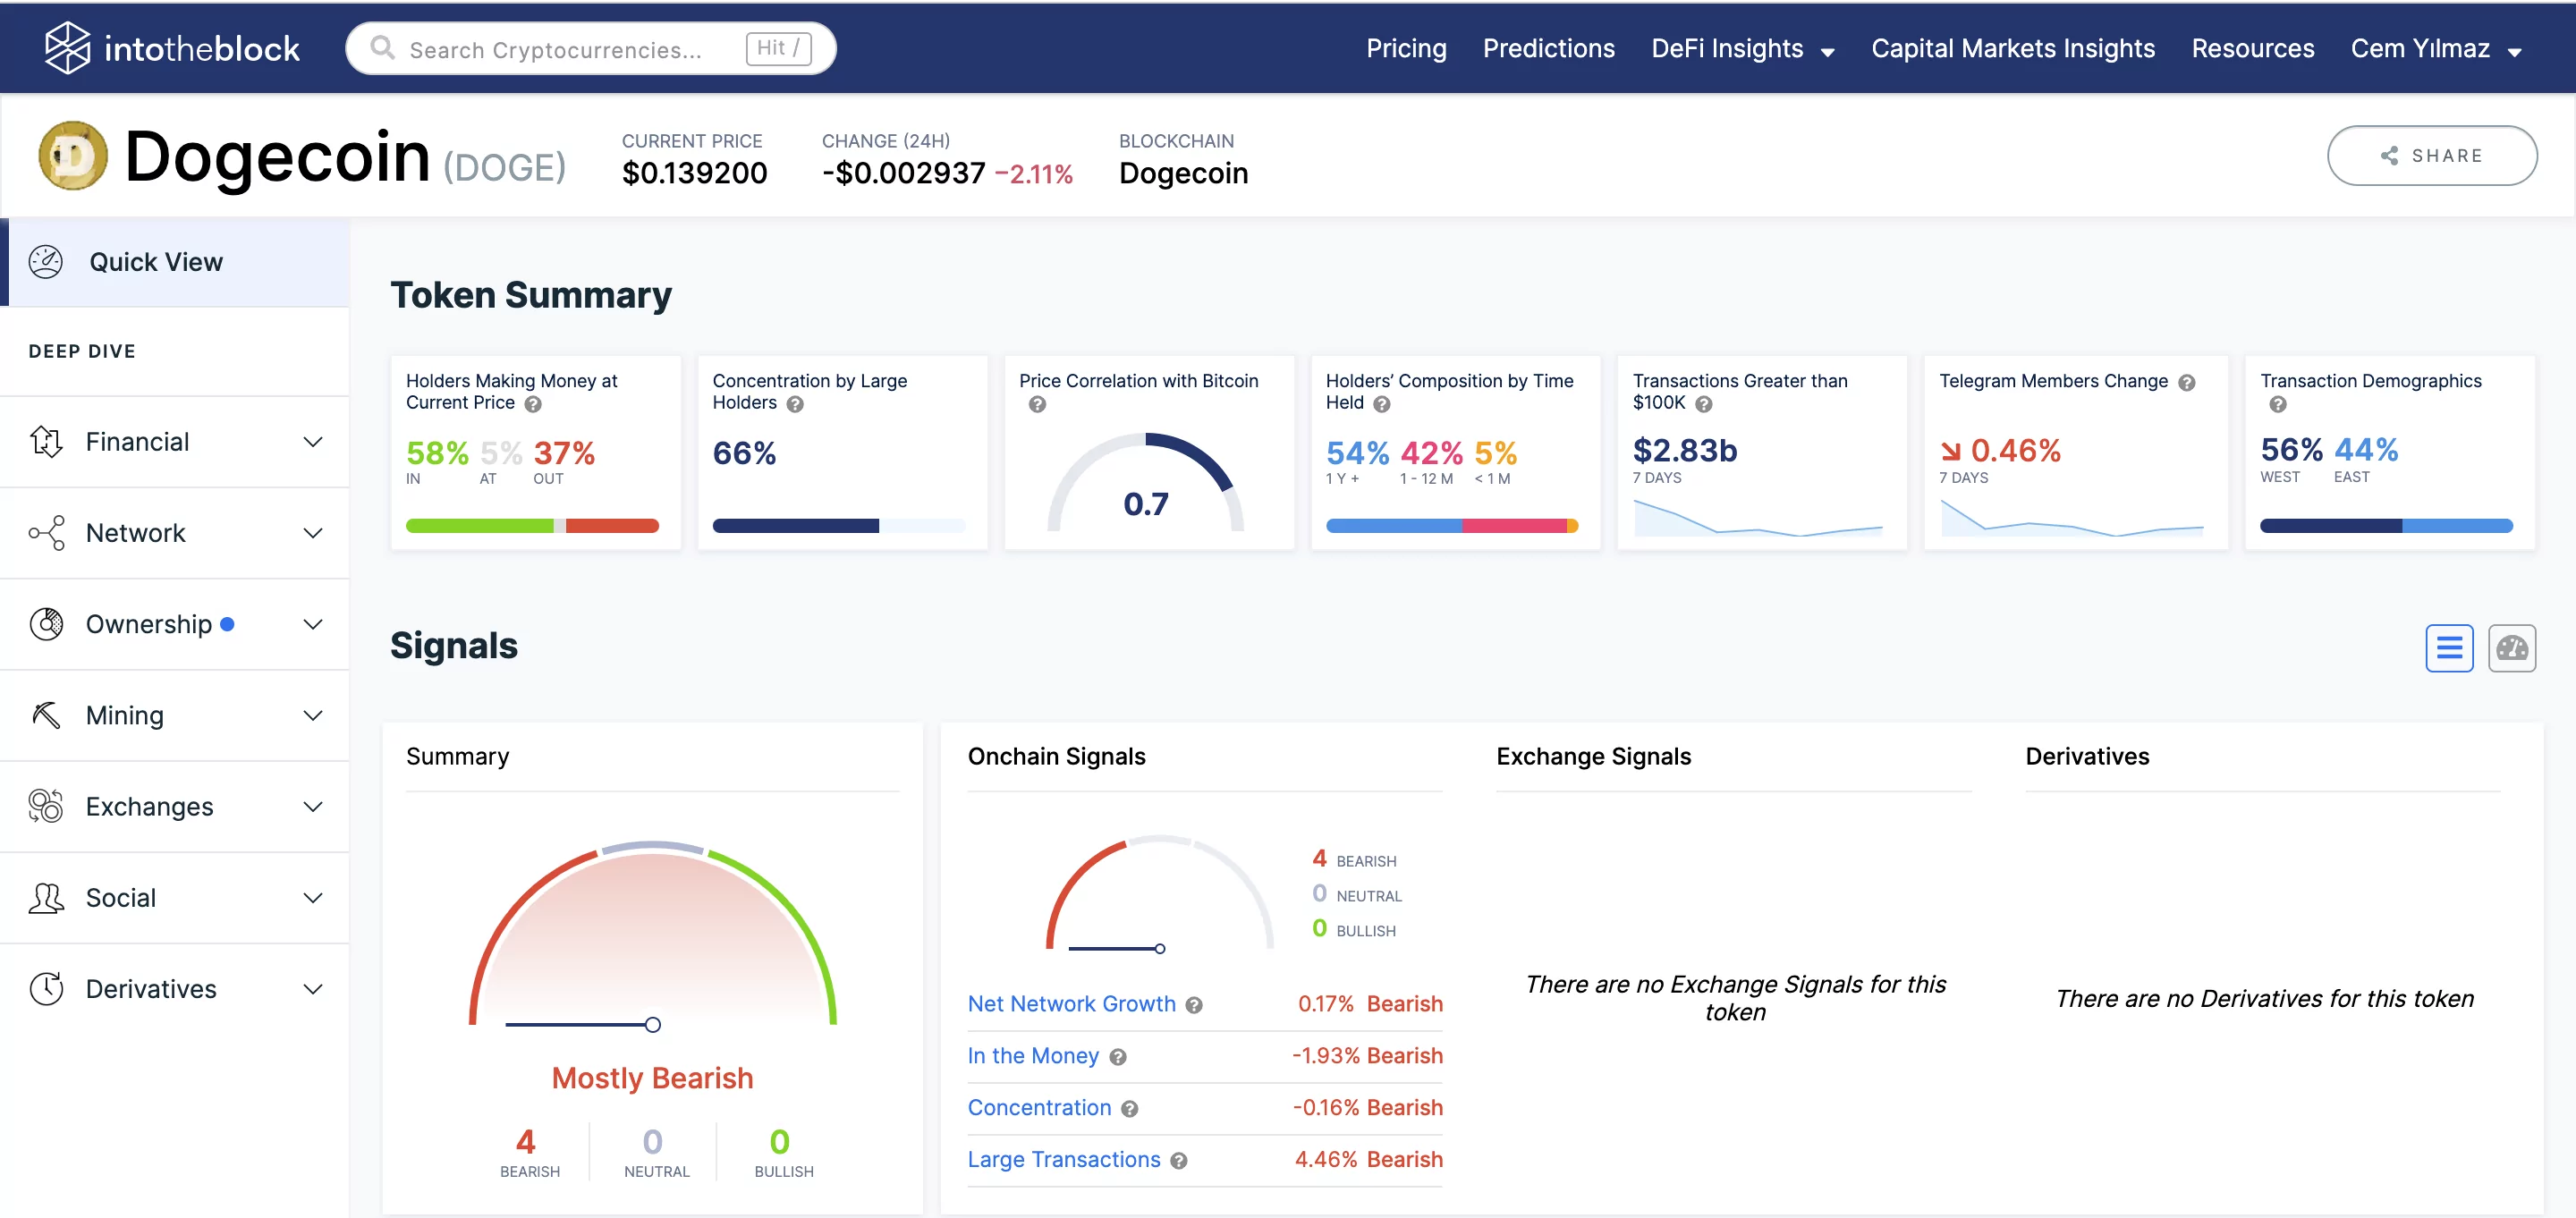Open help for Price Correlation with Bitcoin
Viewport: 2576px width, 1218px height.
coord(1037,404)
